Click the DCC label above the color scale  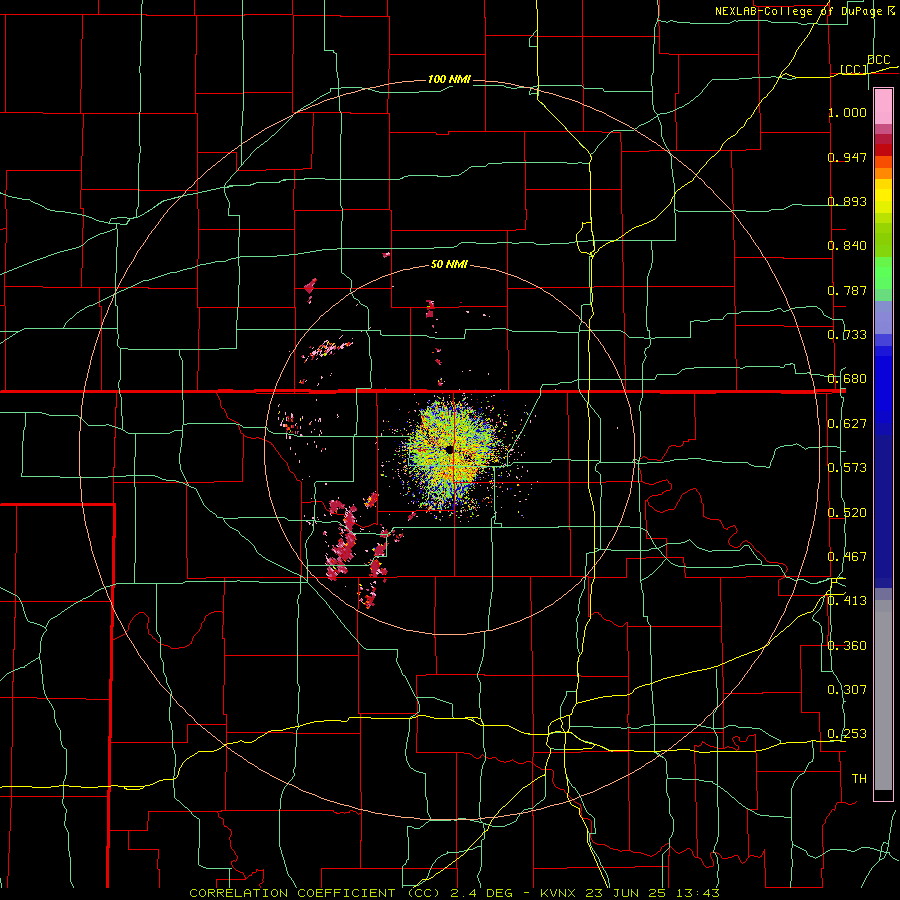pos(879,60)
